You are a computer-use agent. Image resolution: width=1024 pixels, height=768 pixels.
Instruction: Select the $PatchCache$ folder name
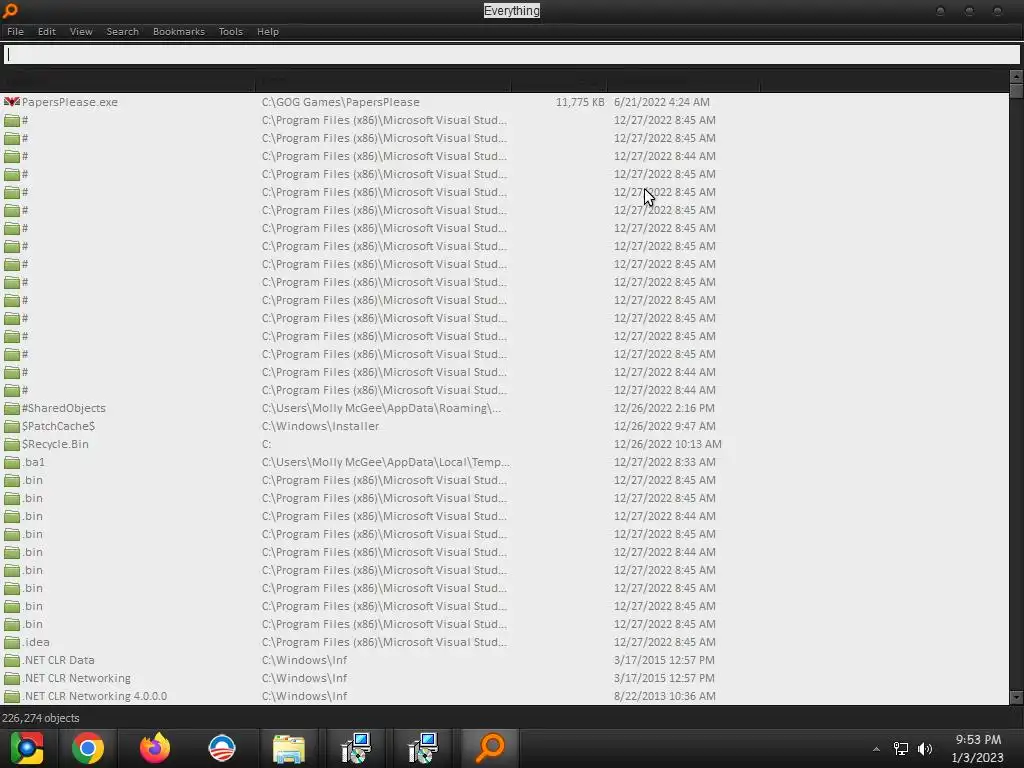pos(58,426)
